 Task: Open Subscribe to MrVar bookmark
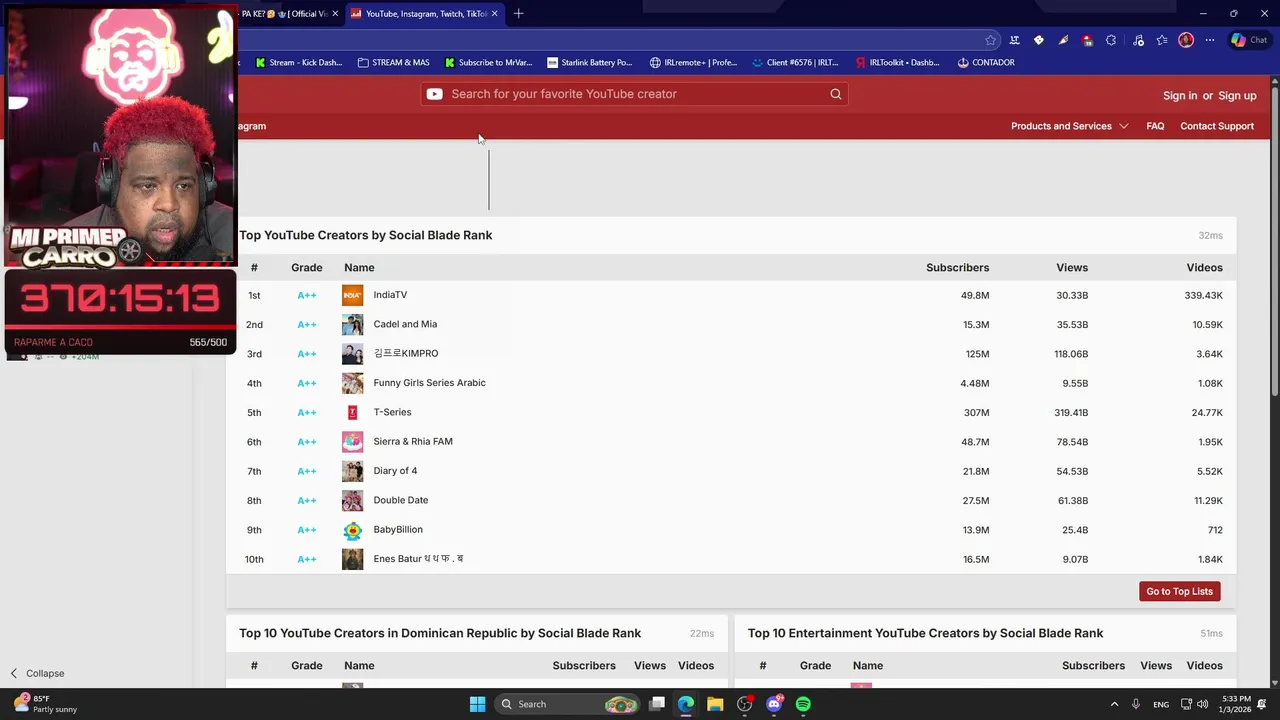(488, 62)
